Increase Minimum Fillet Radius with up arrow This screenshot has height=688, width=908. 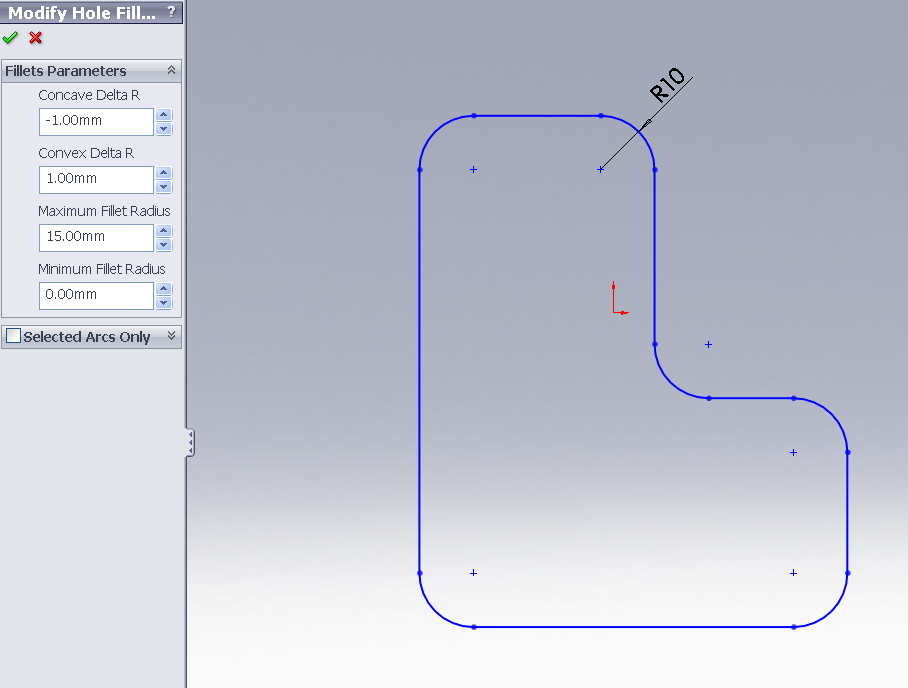click(164, 289)
